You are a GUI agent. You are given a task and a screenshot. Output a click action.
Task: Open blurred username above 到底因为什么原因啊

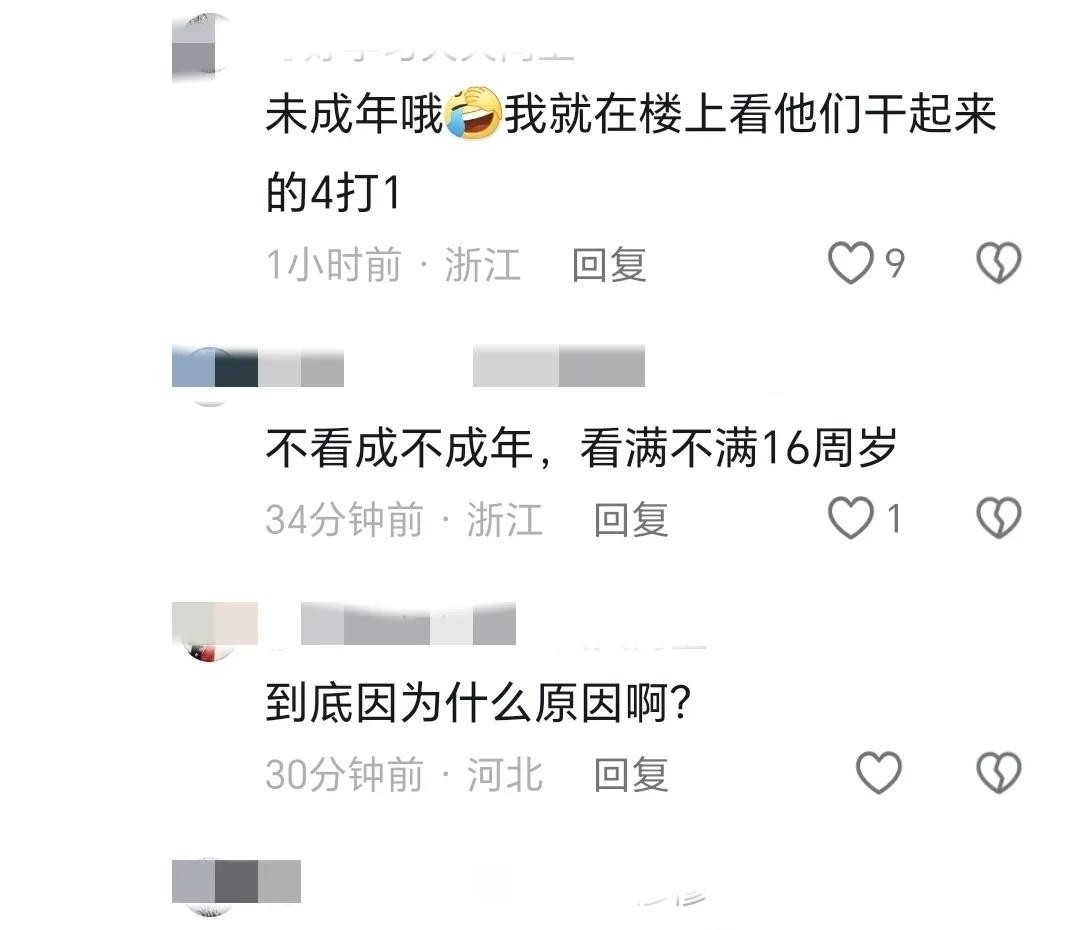(408, 623)
